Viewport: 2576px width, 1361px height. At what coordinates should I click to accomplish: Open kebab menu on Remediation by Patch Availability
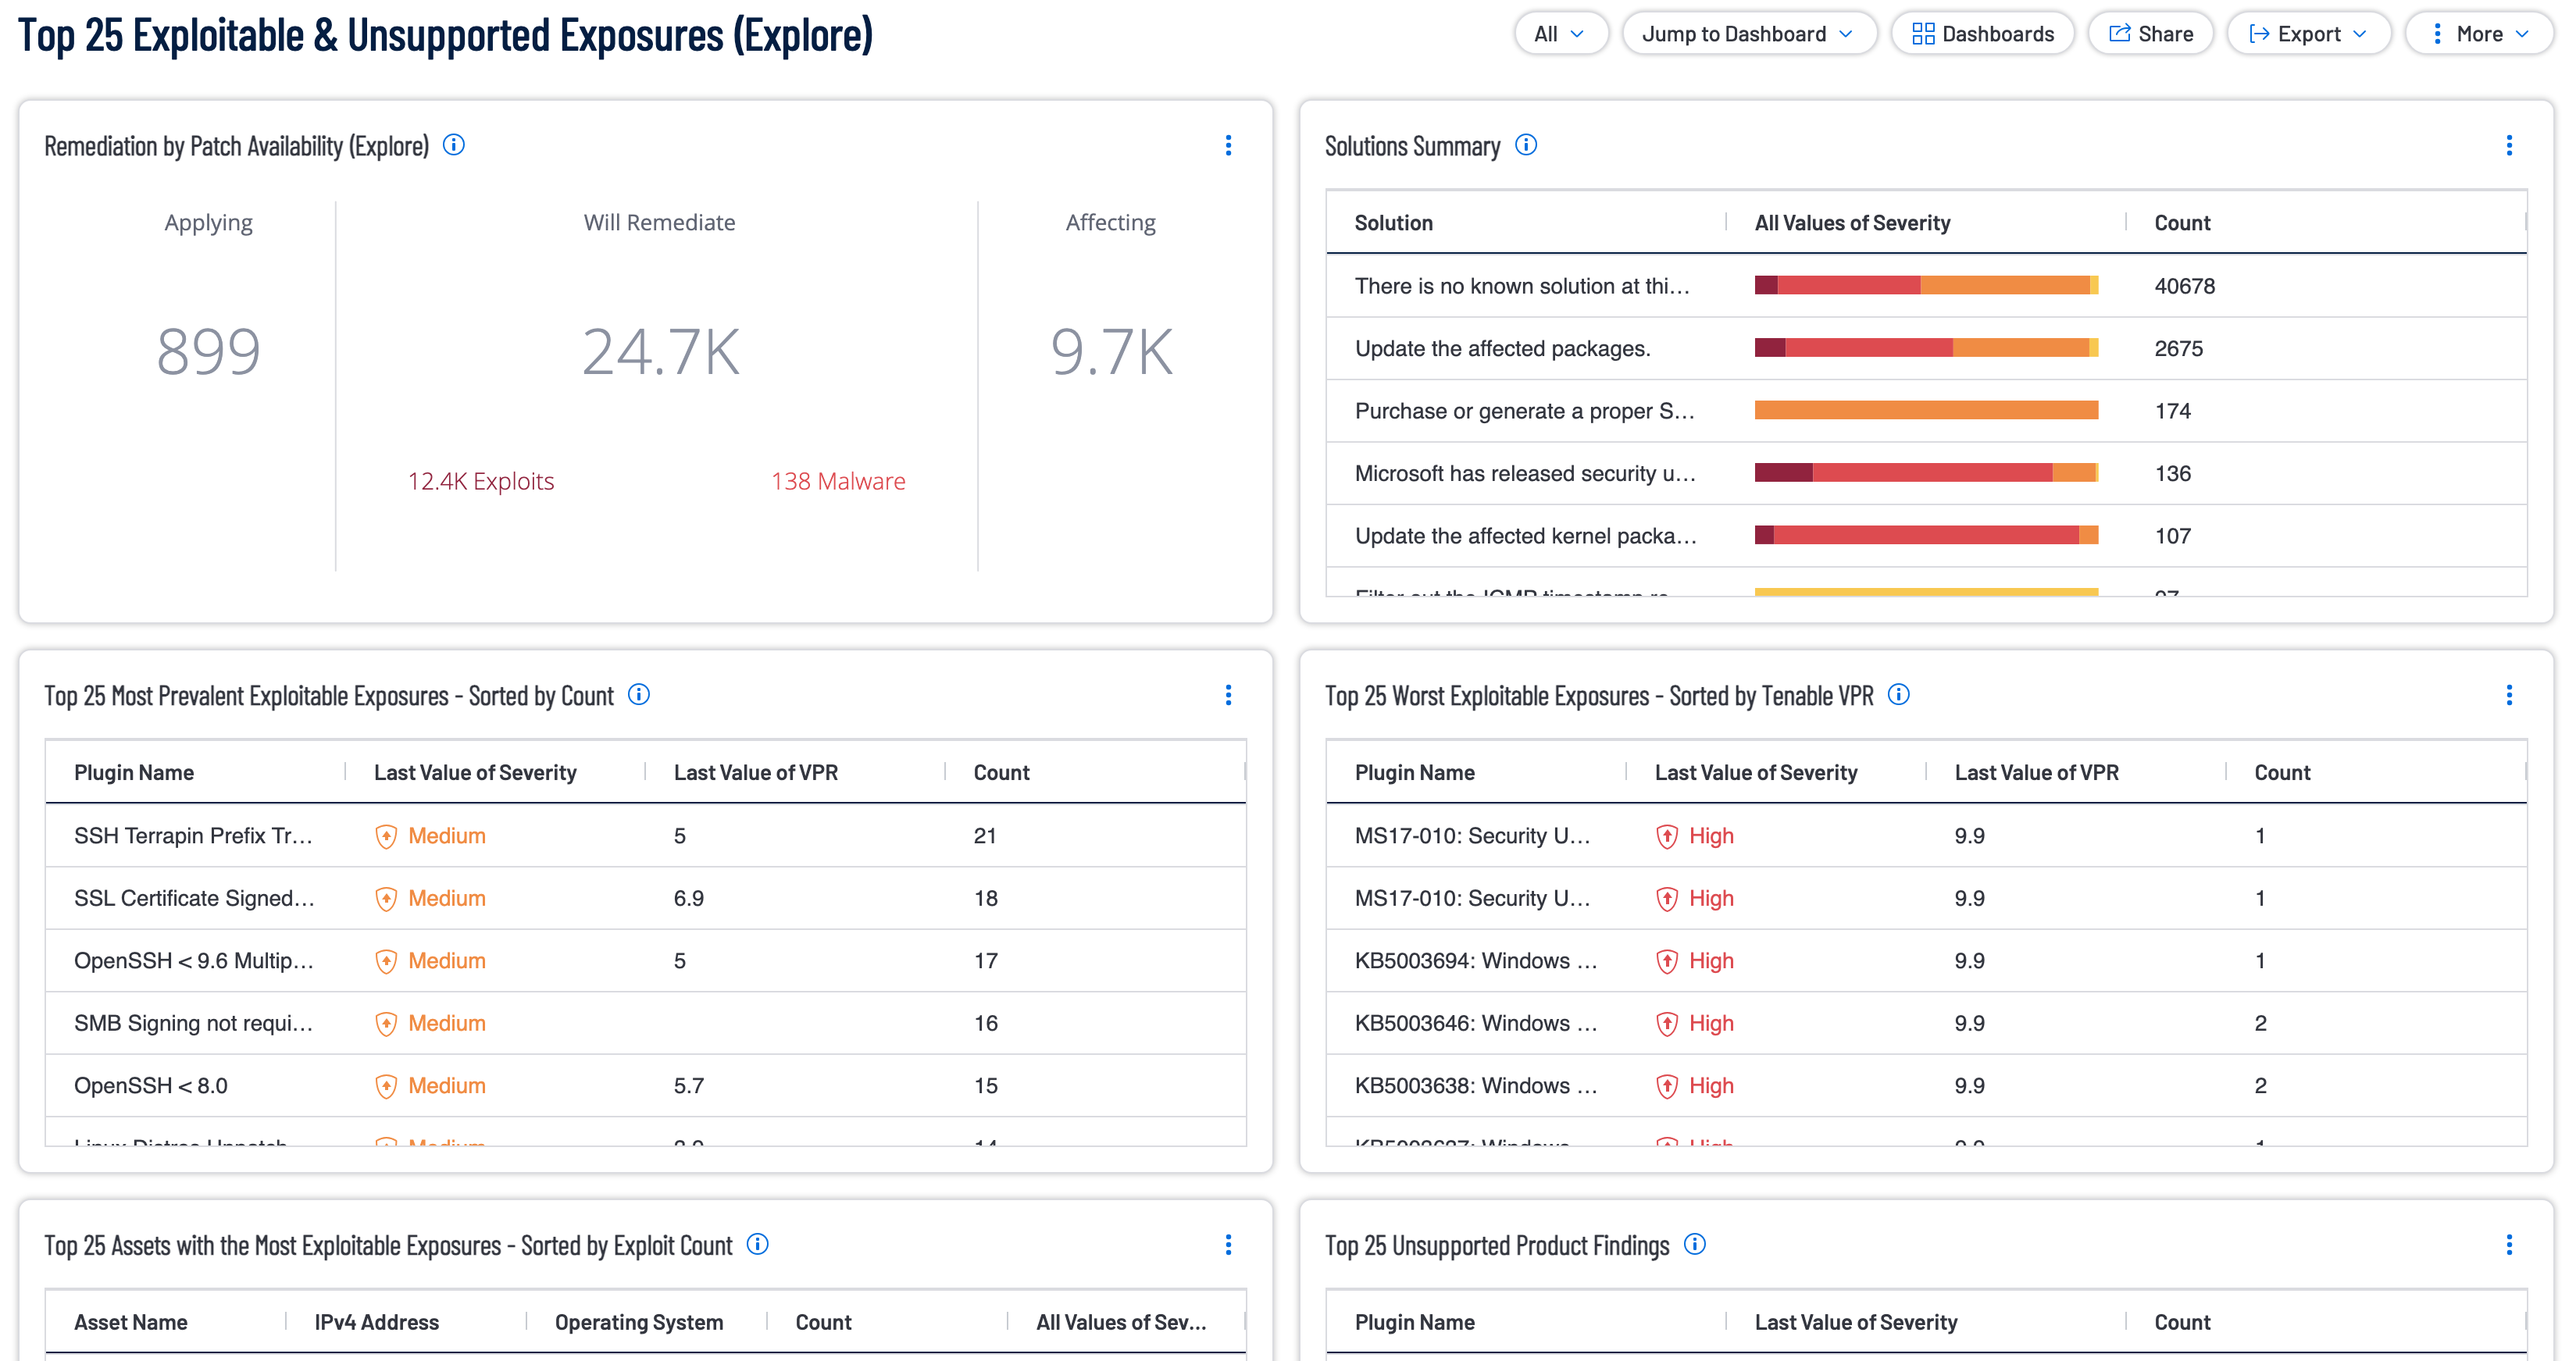pyautogui.click(x=1228, y=146)
